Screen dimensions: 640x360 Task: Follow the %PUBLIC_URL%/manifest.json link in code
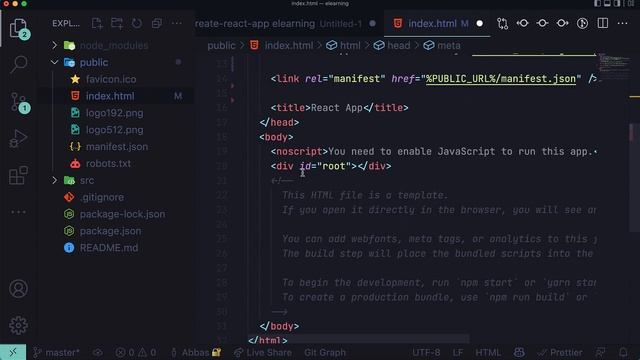point(501,79)
